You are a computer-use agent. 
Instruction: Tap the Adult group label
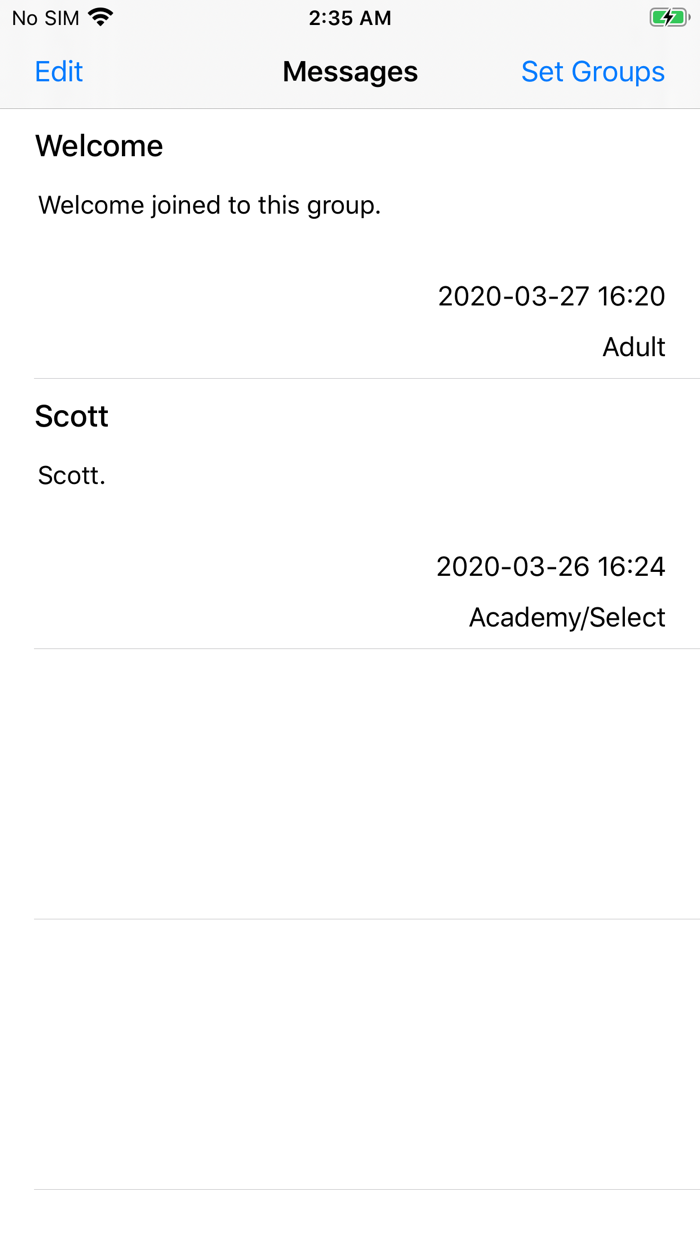pos(634,347)
